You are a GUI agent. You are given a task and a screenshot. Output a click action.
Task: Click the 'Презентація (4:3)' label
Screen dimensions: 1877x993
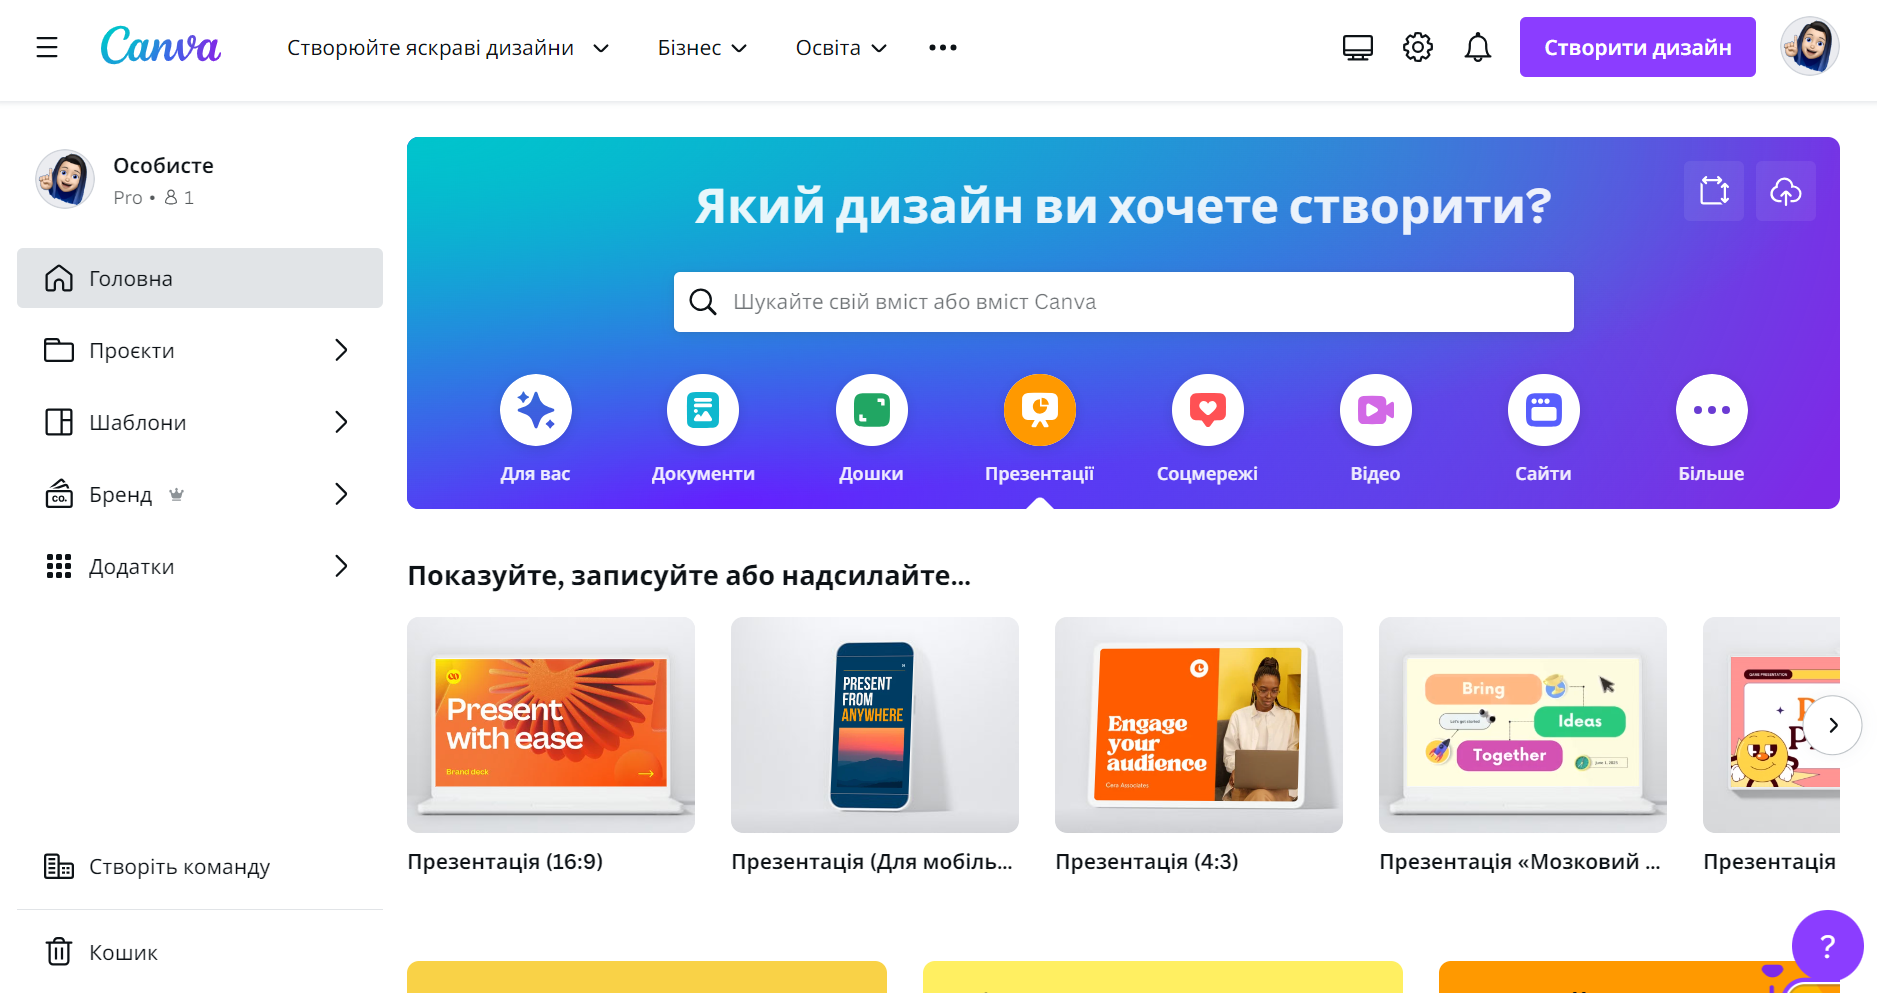[1147, 862]
